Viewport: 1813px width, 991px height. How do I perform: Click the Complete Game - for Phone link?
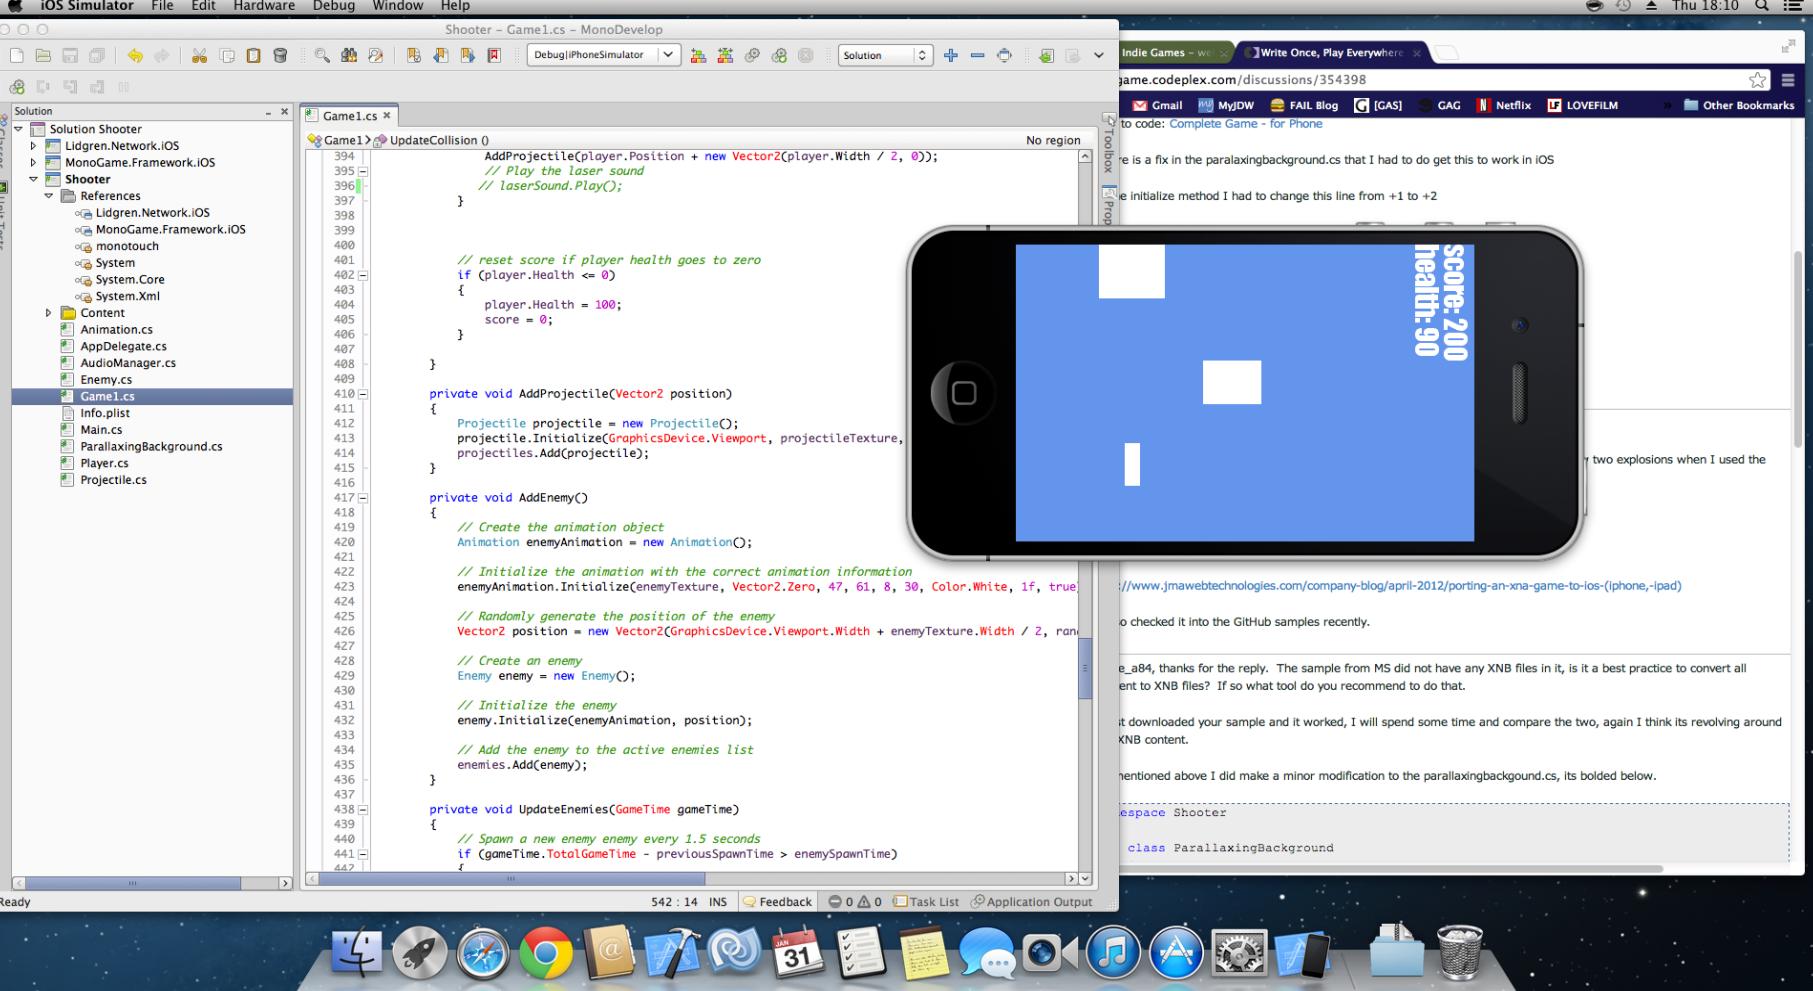[x=1246, y=124]
